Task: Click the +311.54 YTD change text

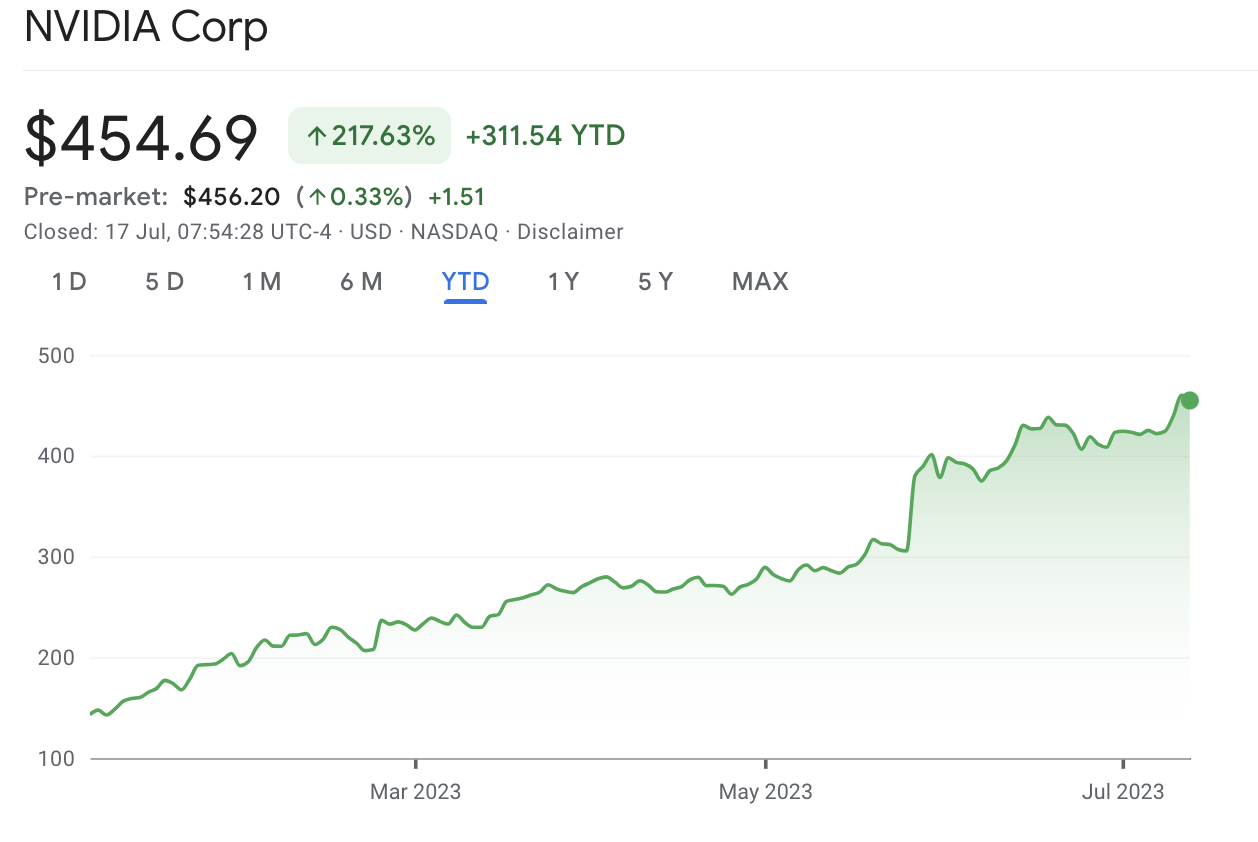Action: (x=545, y=136)
